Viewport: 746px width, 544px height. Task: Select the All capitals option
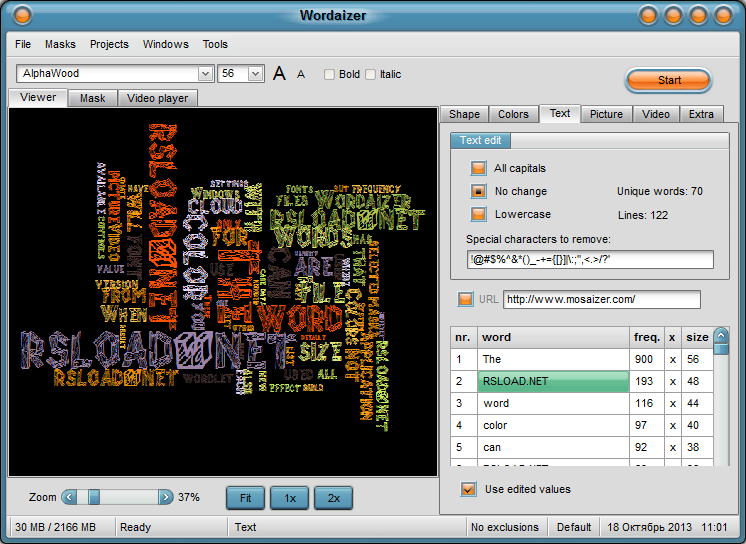pos(478,168)
